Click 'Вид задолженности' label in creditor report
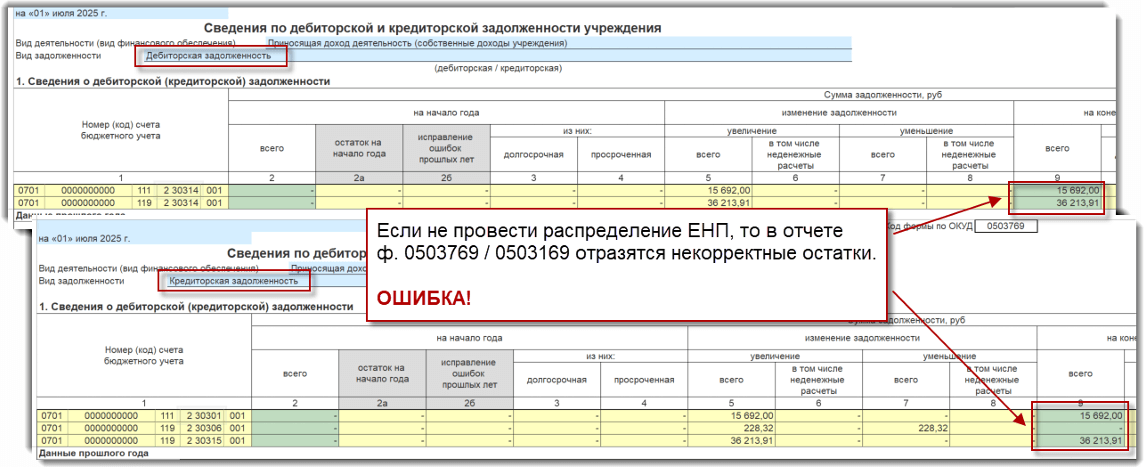The width and height of the screenshot is (1144, 467). click(82, 281)
